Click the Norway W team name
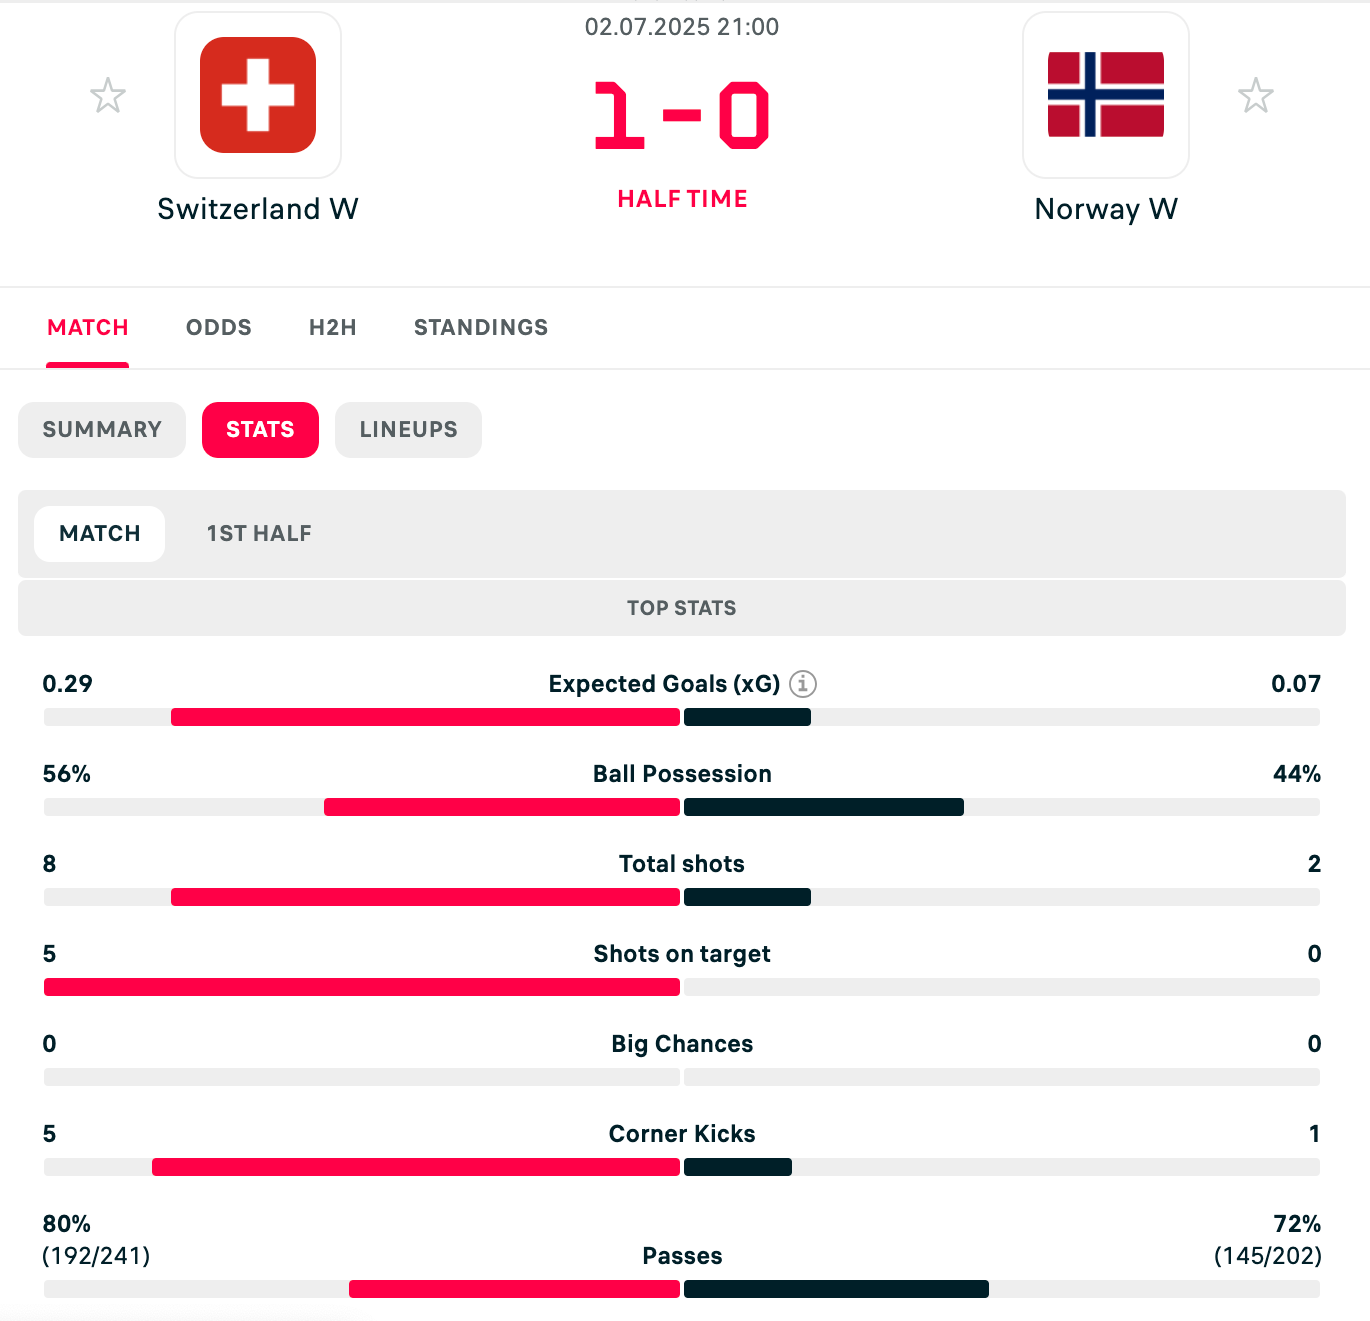The height and width of the screenshot is (1321, 1370). tap(1106, 209)
